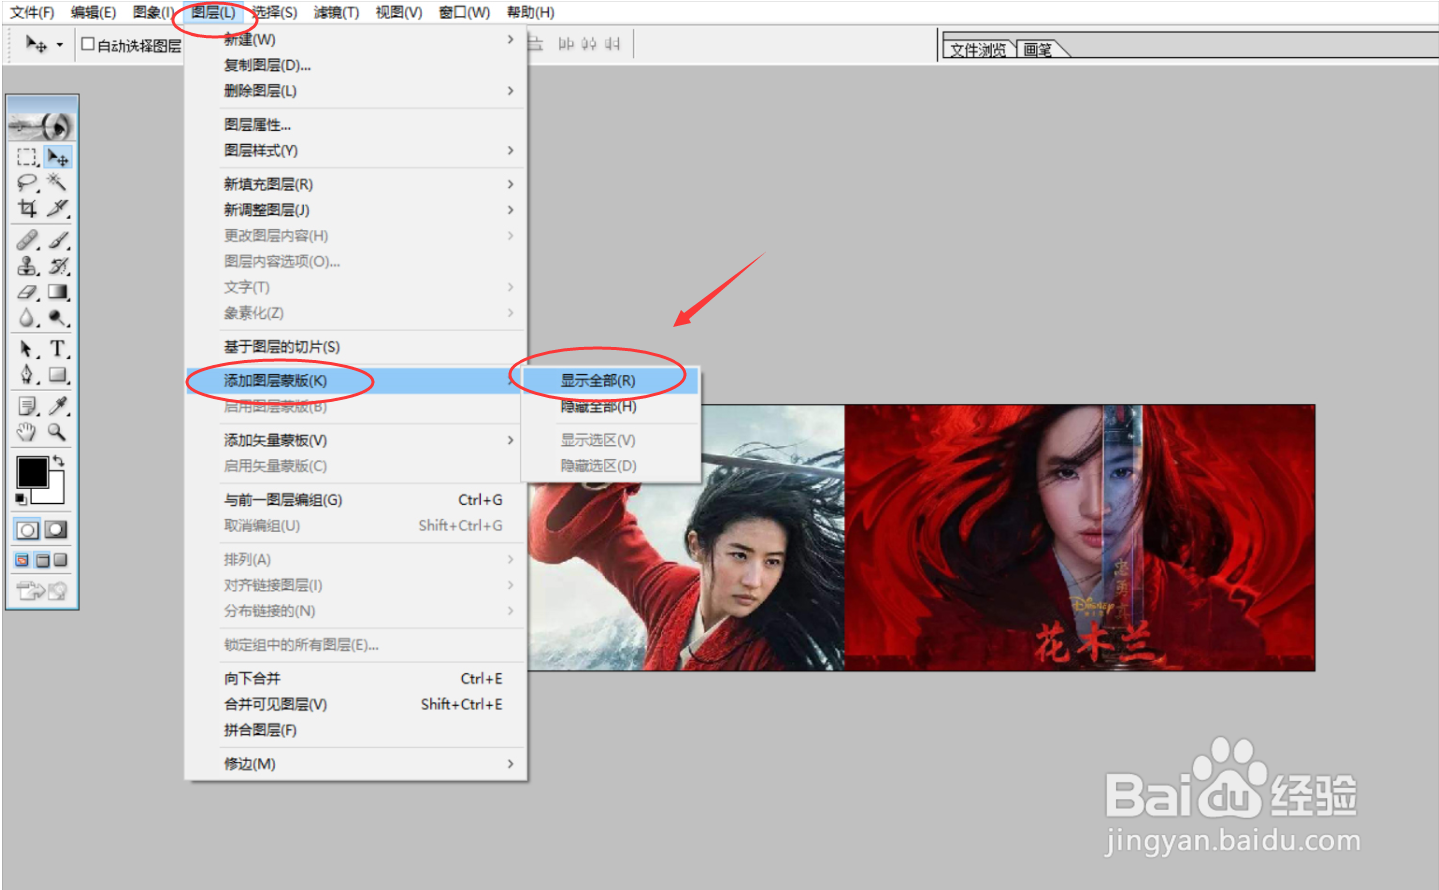Expand the 新调整图层(J) submenu arrow
1439x890 pixels.
(510, 210)
